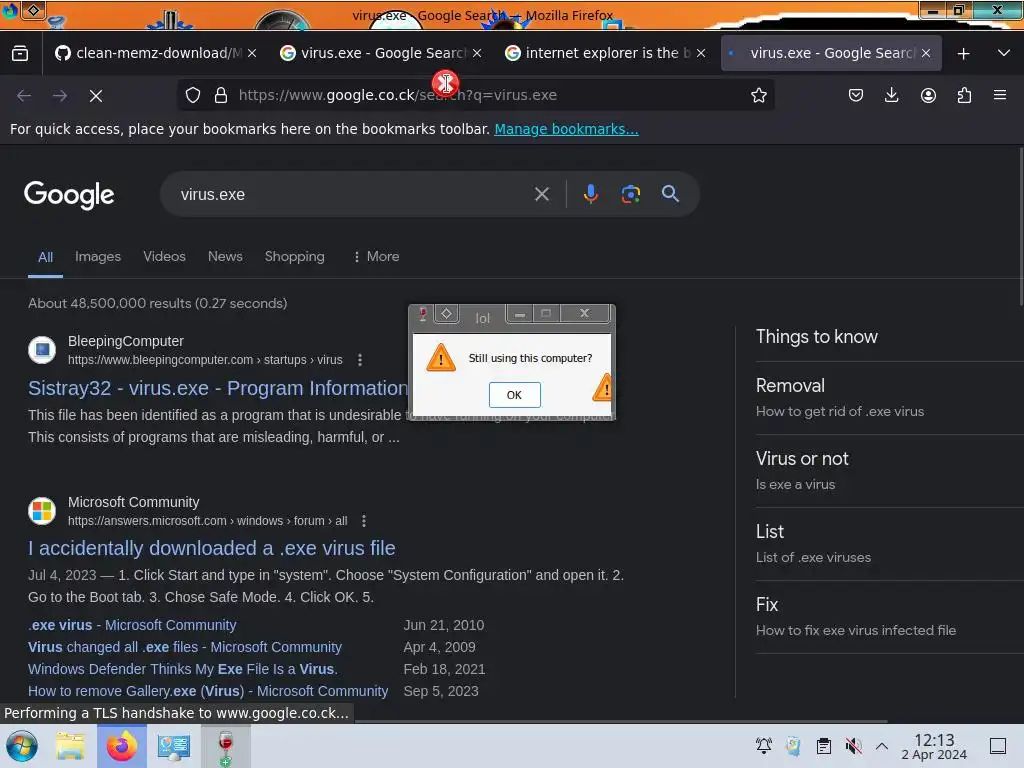Screen dimensions: 1024x768
Task: Expand the Virus or not section
Action: pyautogui.click(x=889, y=471)
